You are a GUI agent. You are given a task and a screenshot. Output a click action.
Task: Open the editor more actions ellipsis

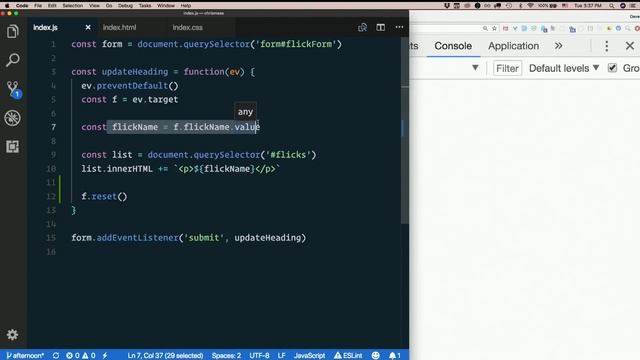coord(399,27)
